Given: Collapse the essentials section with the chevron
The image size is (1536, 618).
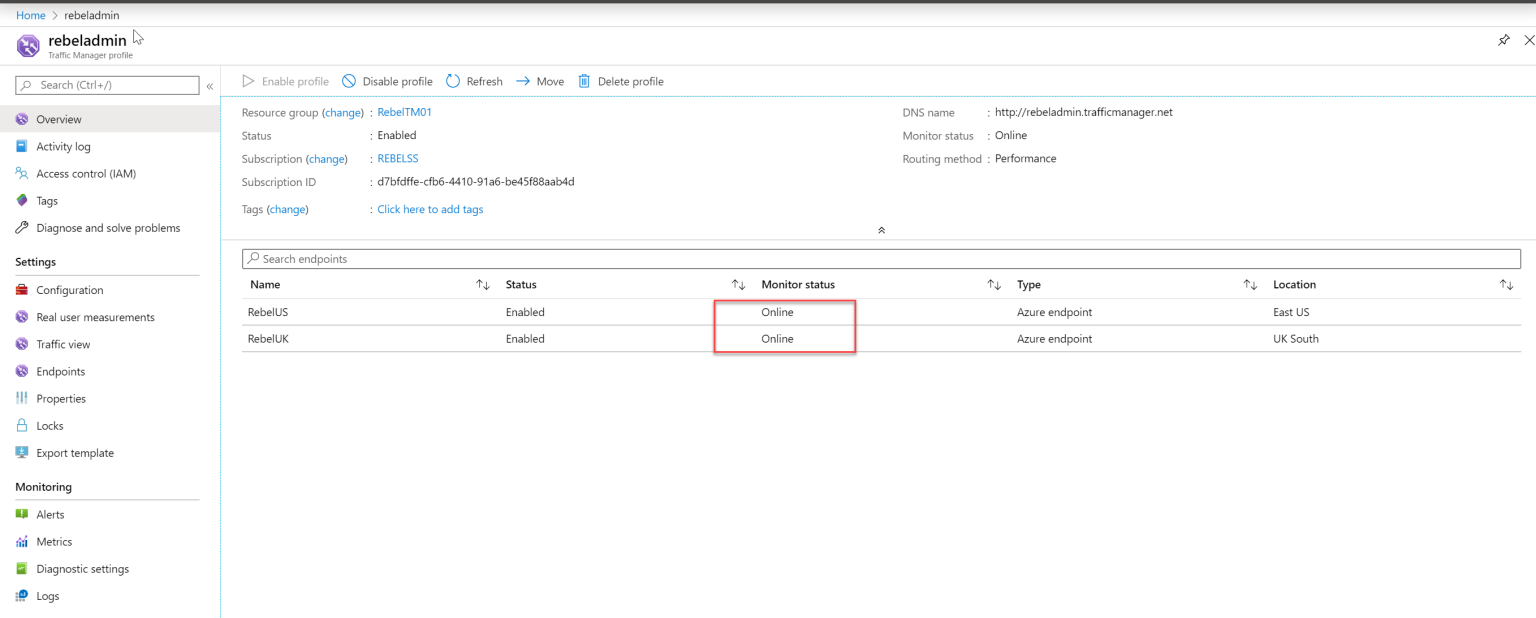Looking at the screenshot, I should (881, 229).
